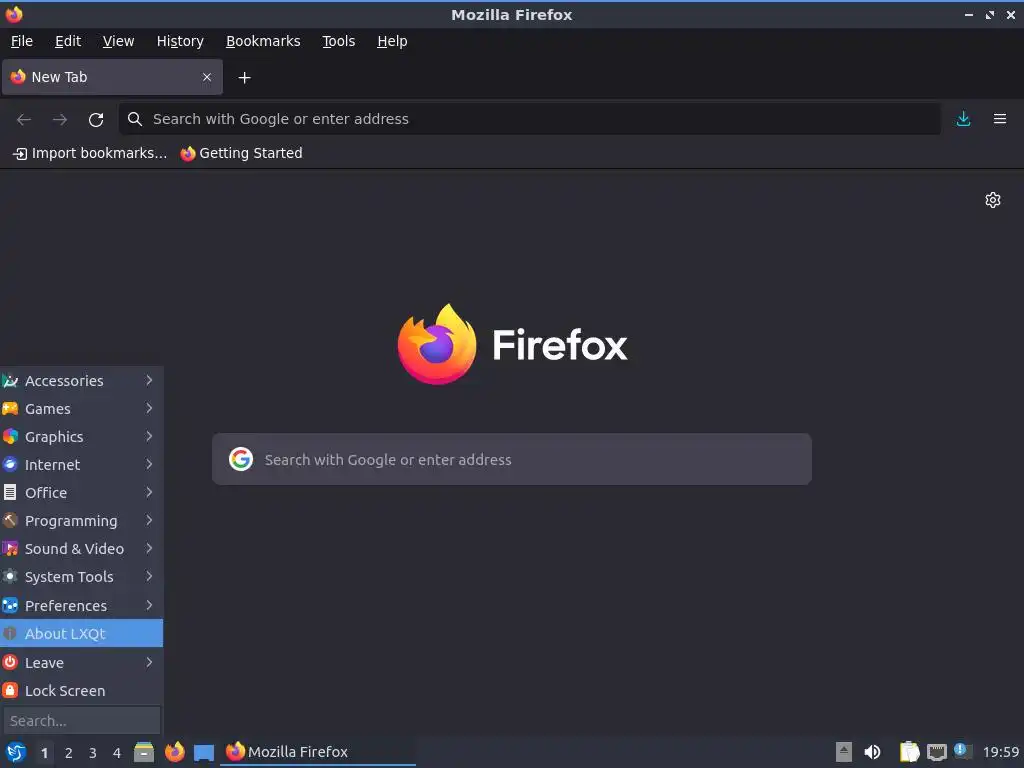Expand the Internet submenu arrow
Screen dimensions: 1024x768
[150, 464]
